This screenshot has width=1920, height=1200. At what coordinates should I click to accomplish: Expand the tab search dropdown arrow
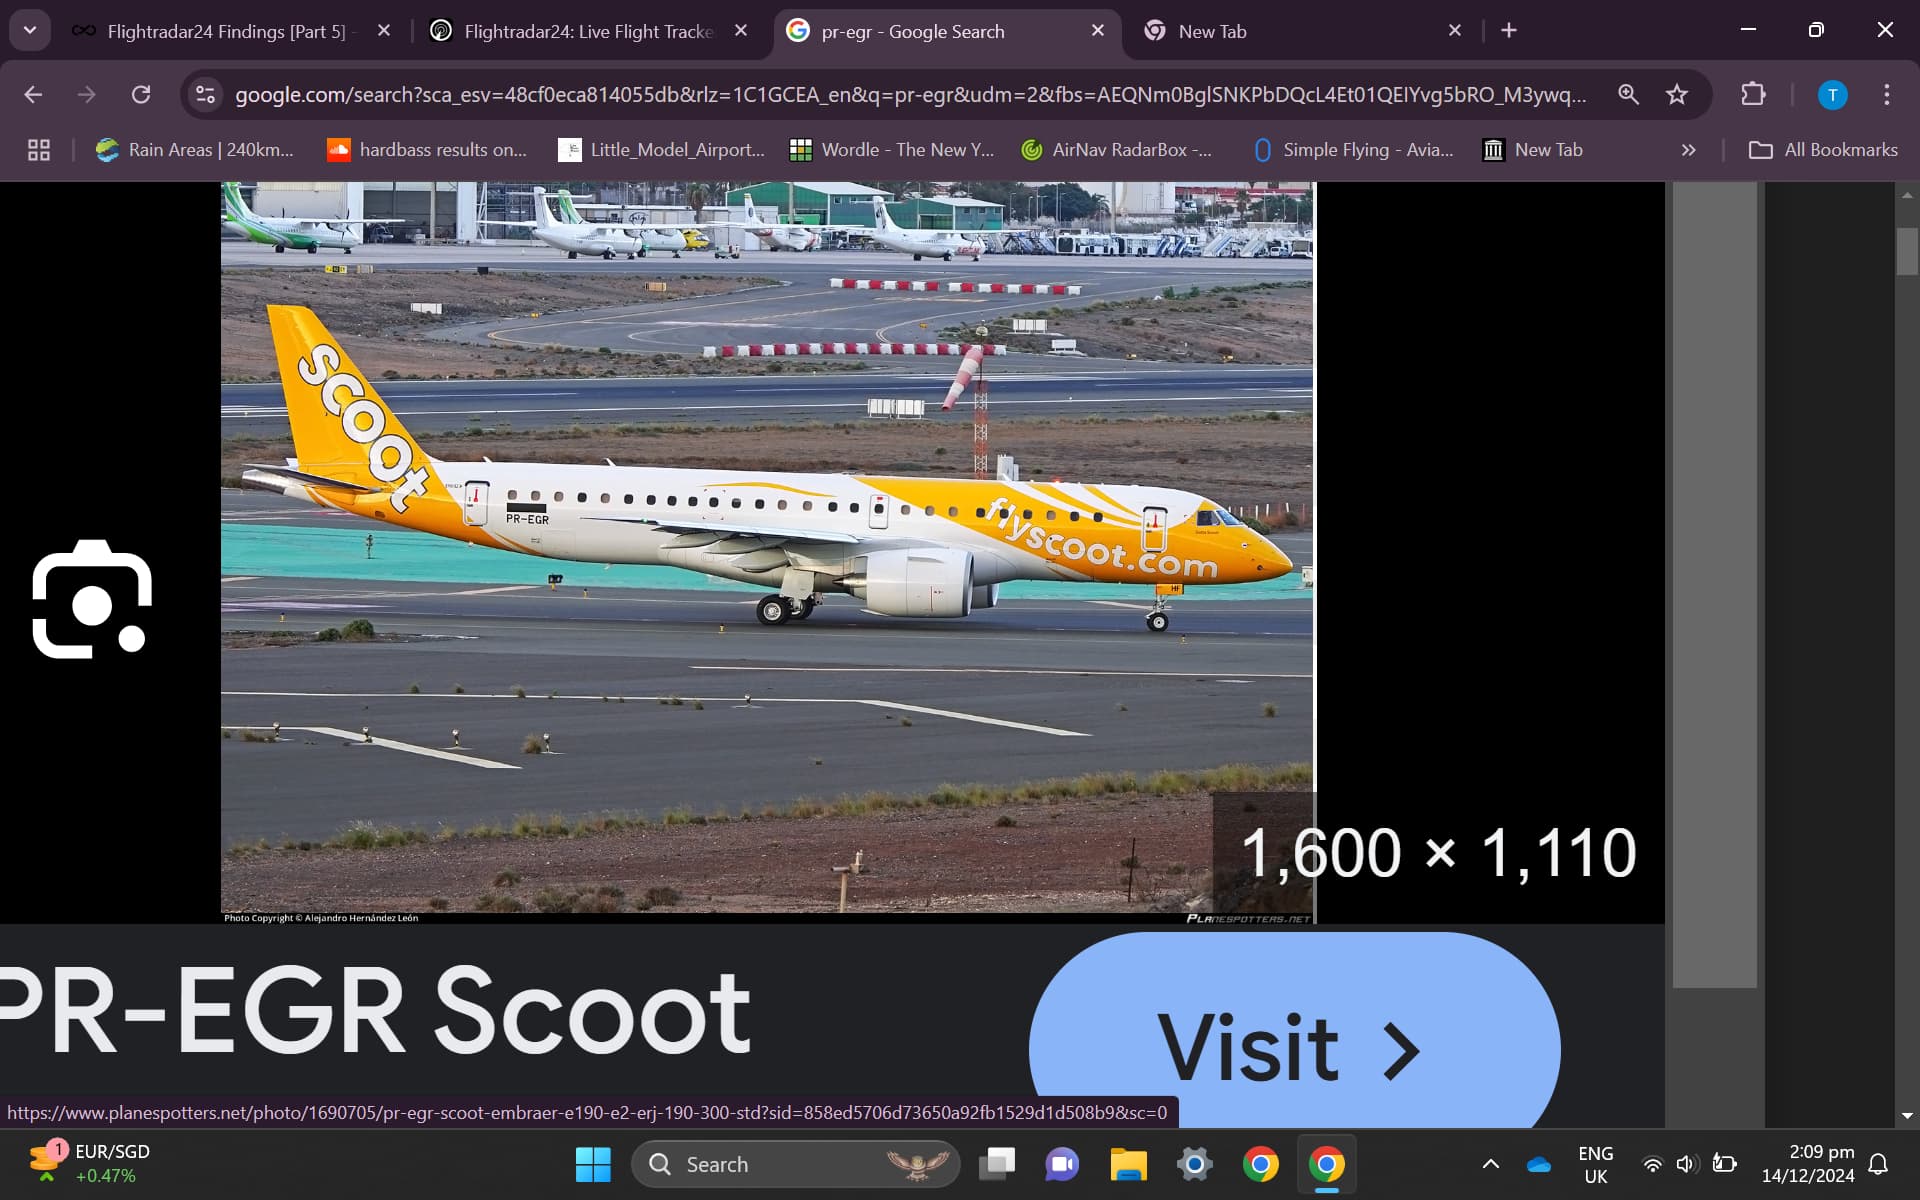point(30,30)
